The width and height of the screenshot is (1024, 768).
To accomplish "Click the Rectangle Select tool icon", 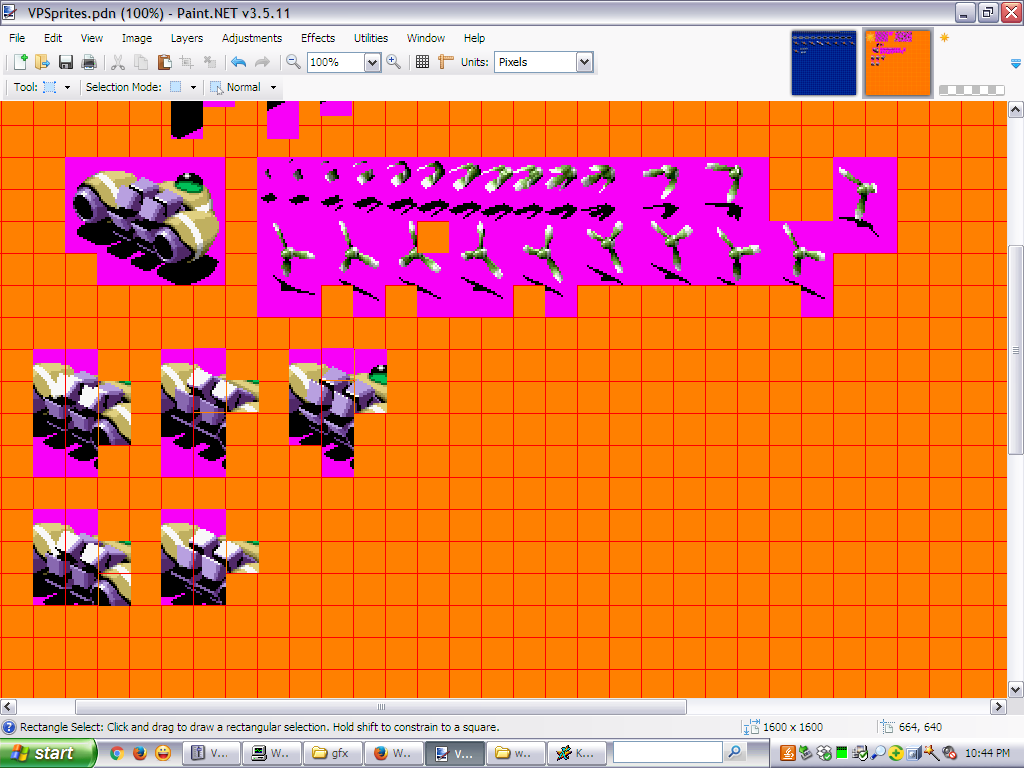I will [x=50, y=87].
